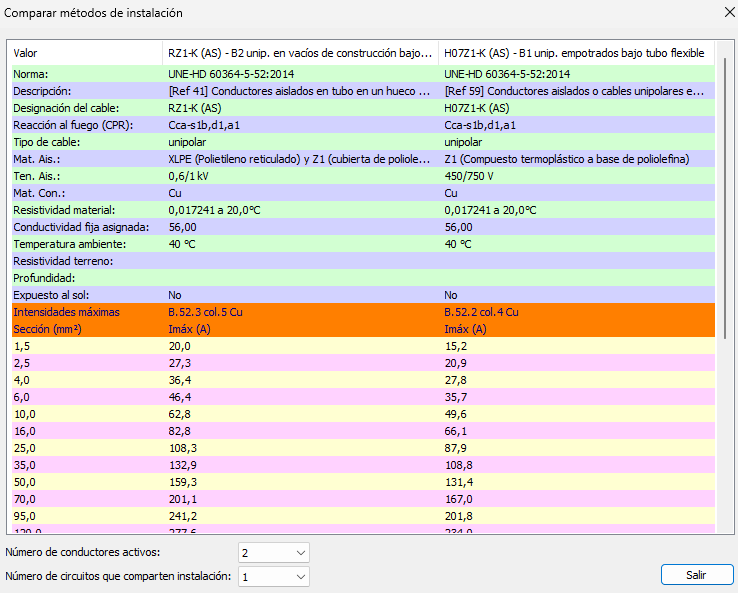Screen dimensions: 738x593
Task: Select the H07Z1-K (AS) B1 column header
Action: pos(575,53)
